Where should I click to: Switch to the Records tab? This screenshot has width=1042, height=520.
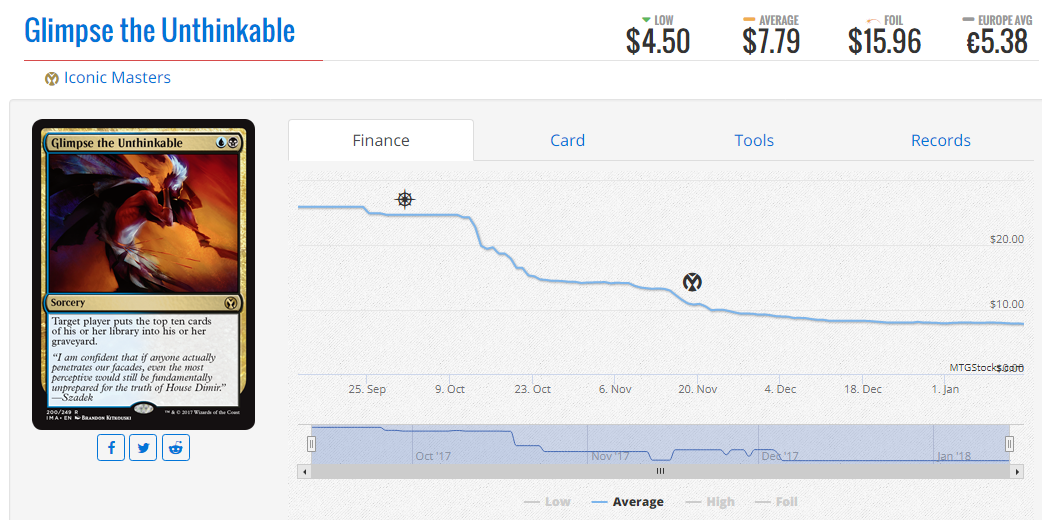click(940, 140)
